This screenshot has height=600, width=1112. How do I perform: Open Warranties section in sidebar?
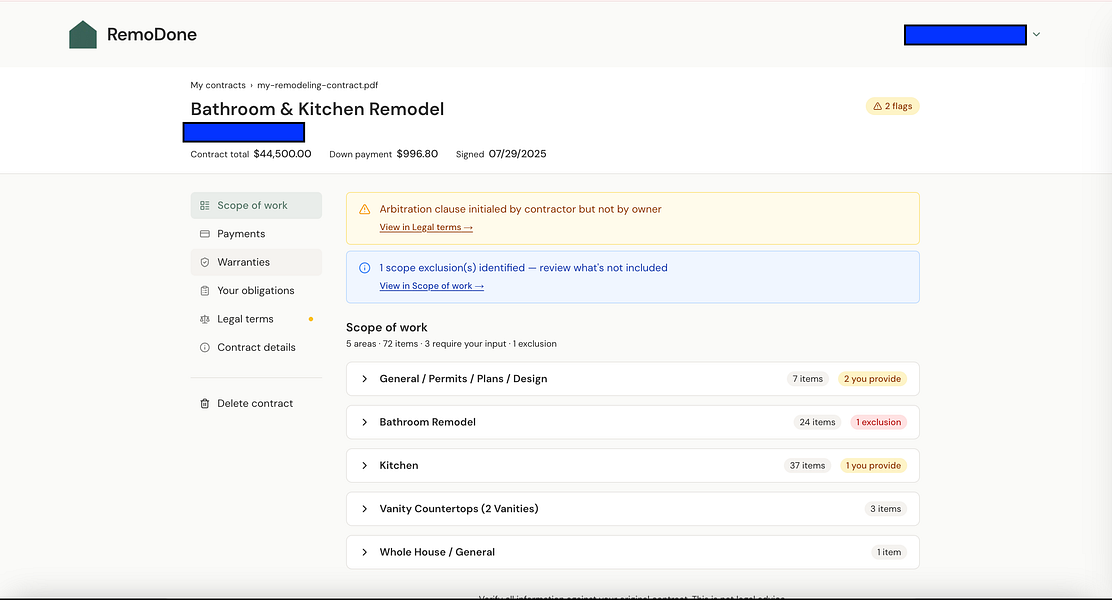pyautogui.click(x=256, y=262)
